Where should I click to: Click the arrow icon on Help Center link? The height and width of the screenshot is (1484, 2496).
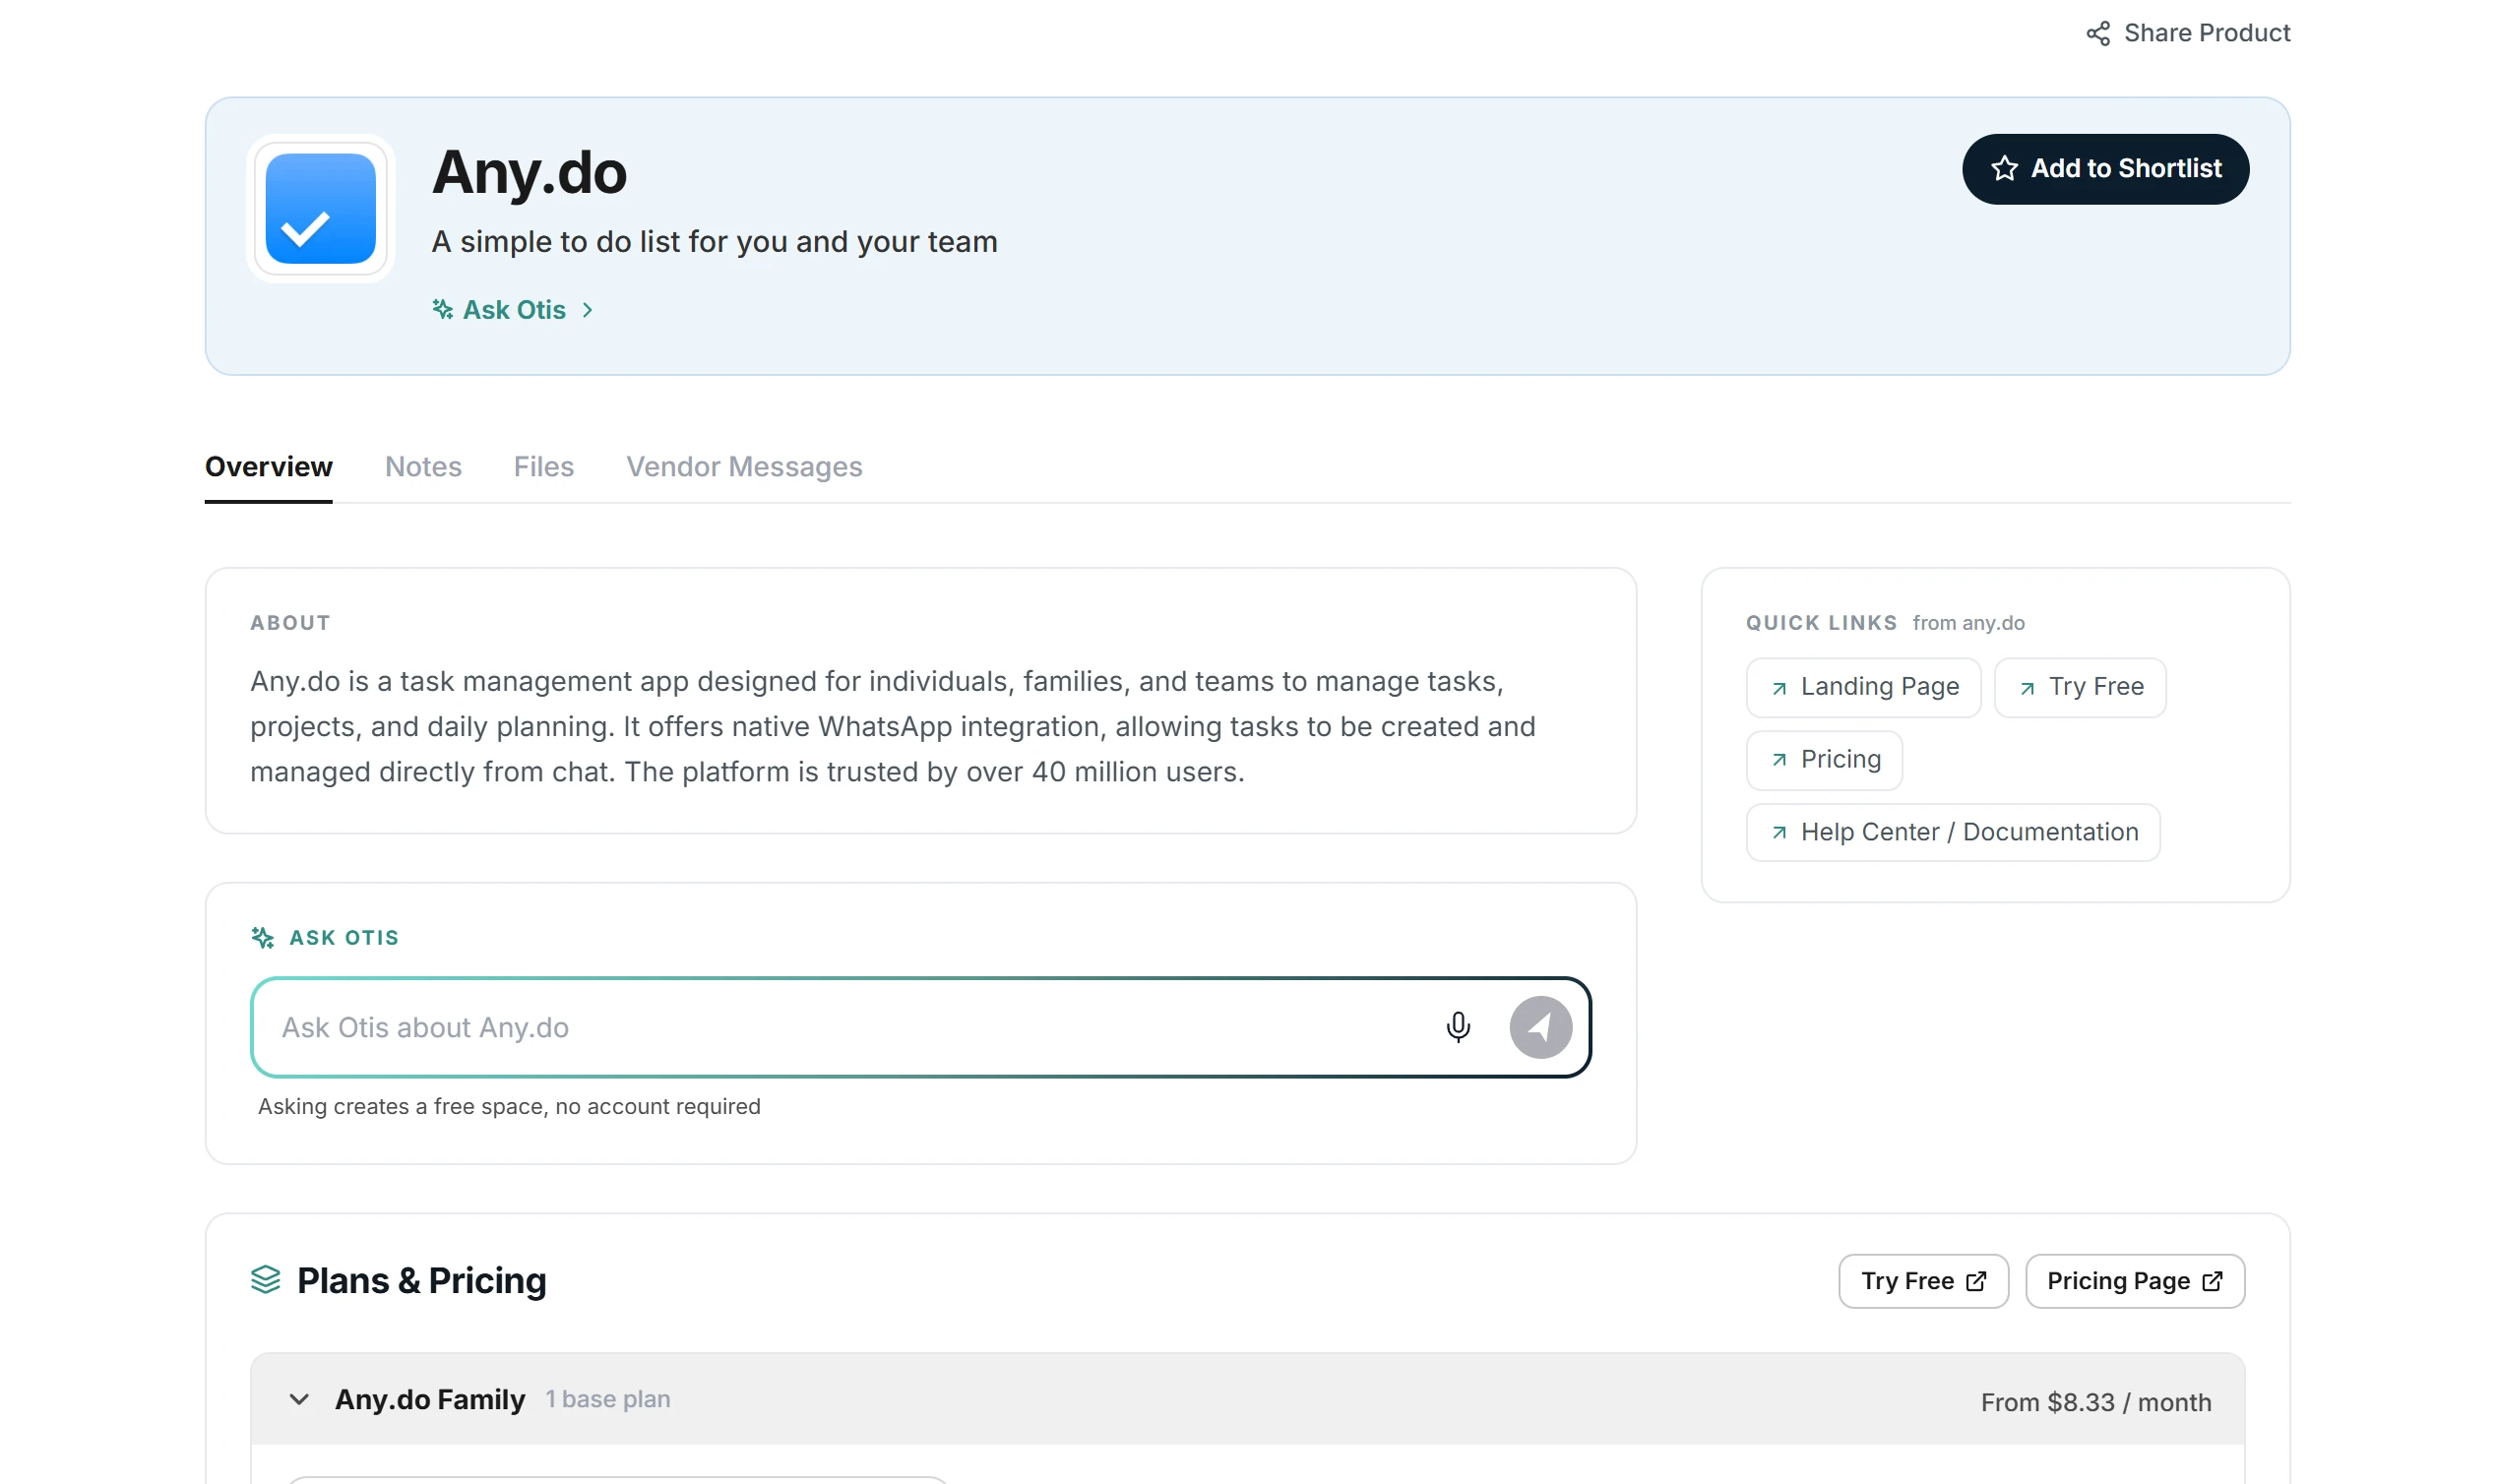tap(1779, 832)
